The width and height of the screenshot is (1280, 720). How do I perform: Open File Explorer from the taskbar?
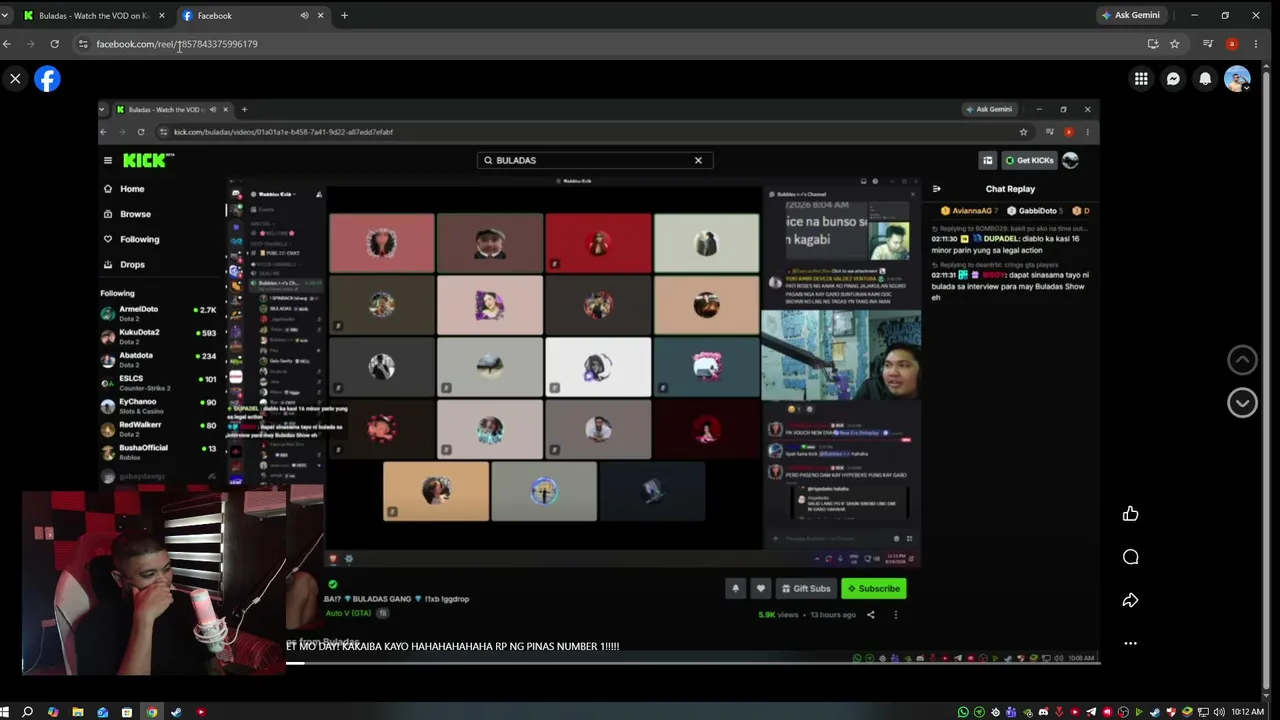[x=77, y=712]
